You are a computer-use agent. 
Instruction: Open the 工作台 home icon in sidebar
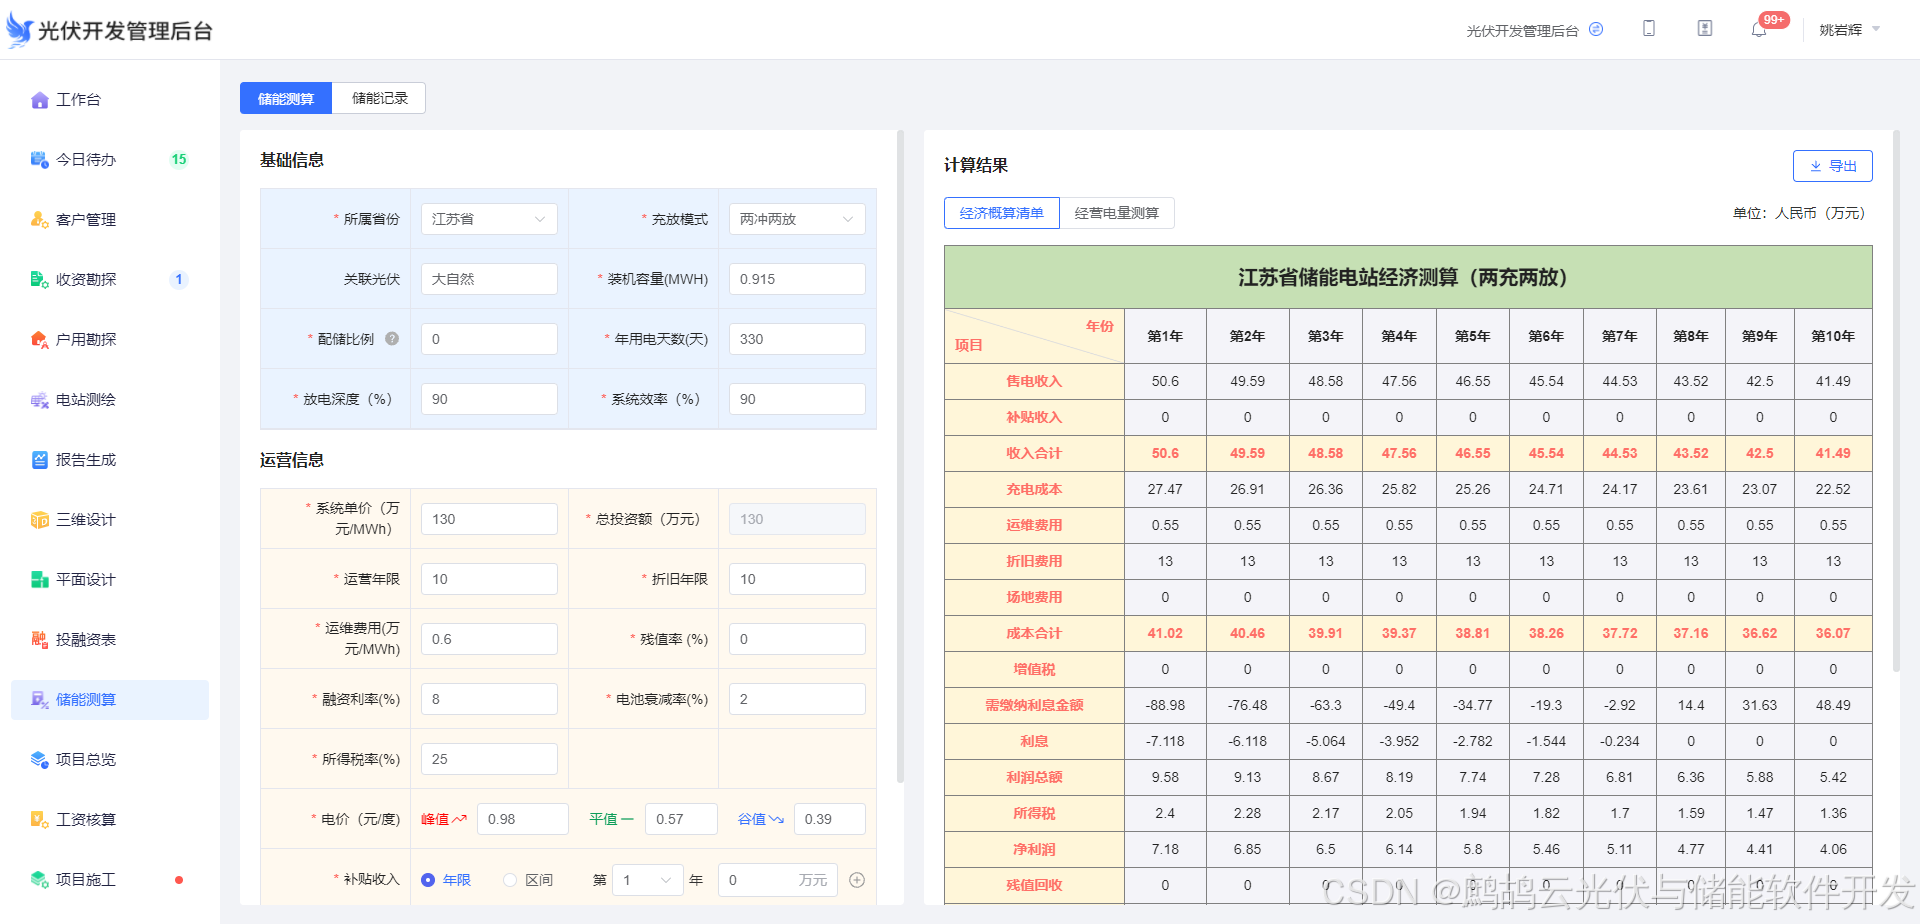(x=40, y=100)
